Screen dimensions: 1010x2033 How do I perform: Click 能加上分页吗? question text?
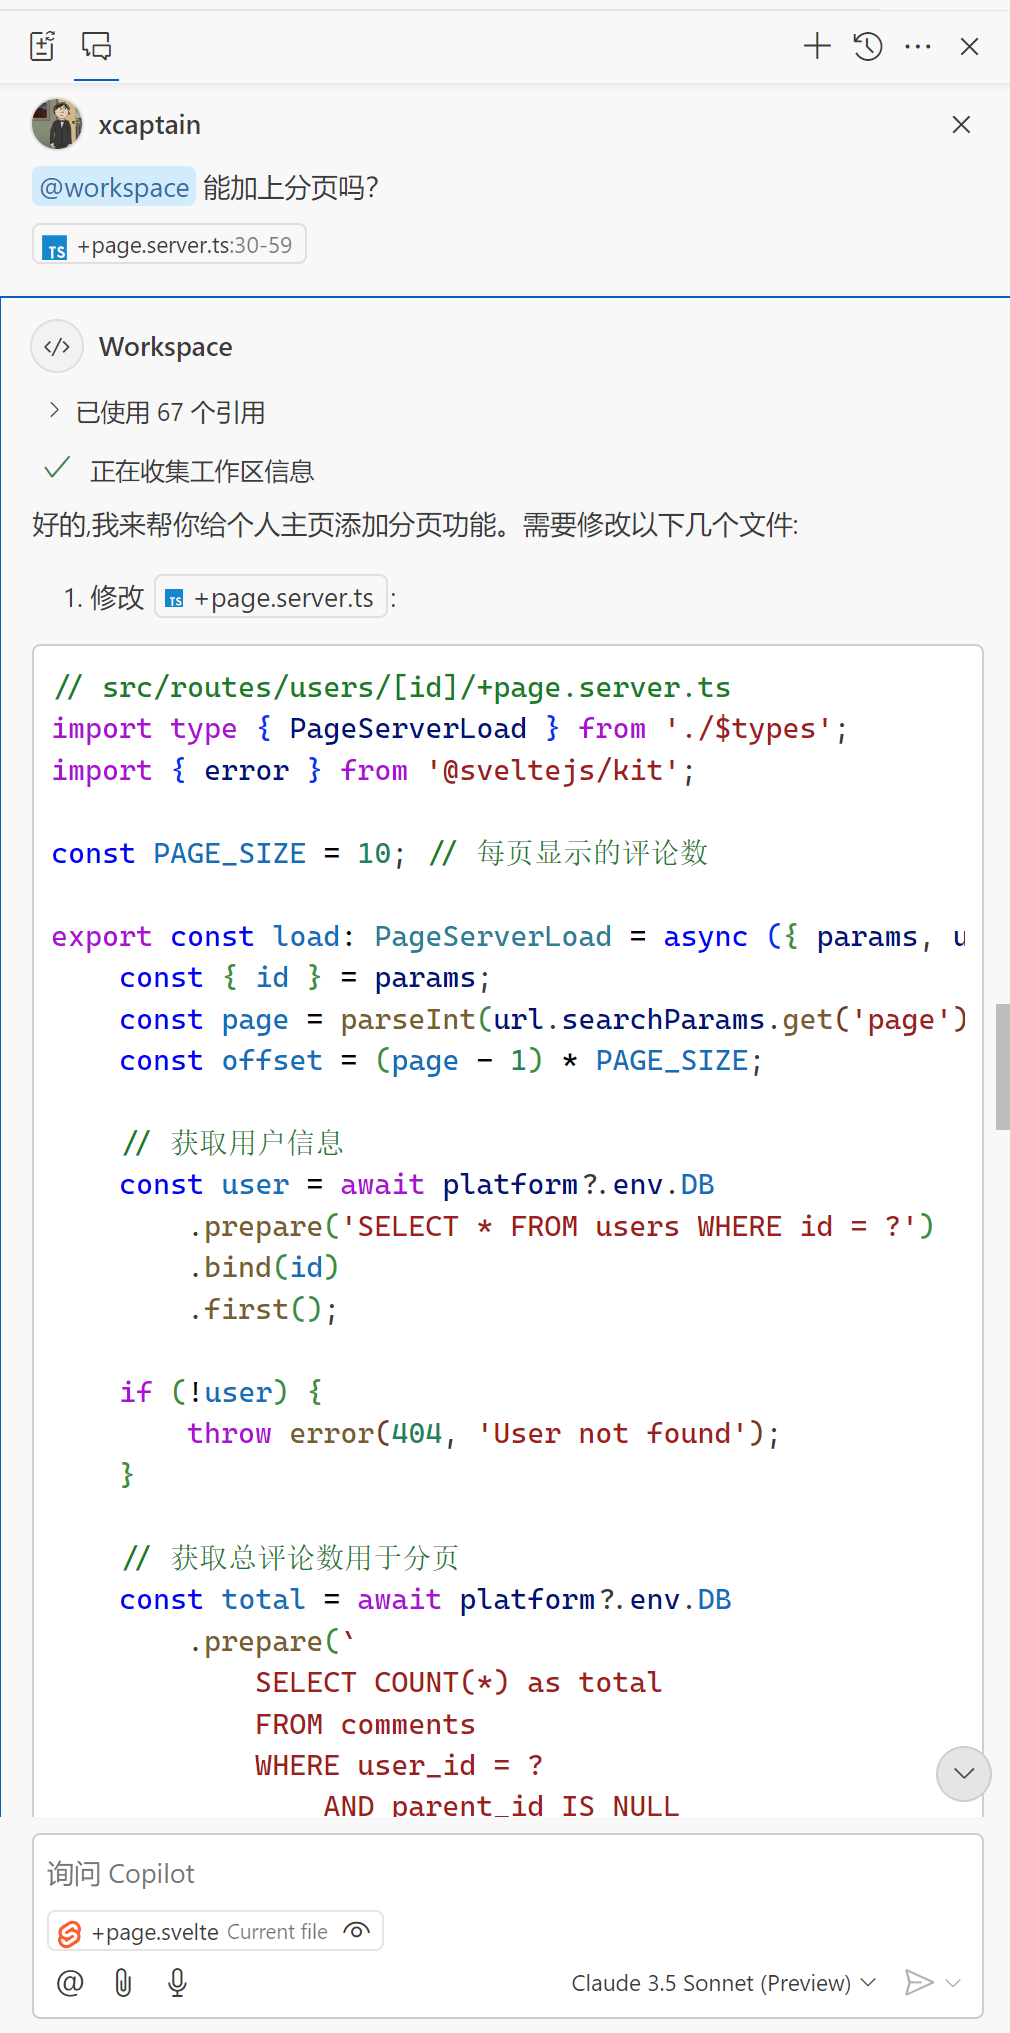pos(290,187)
